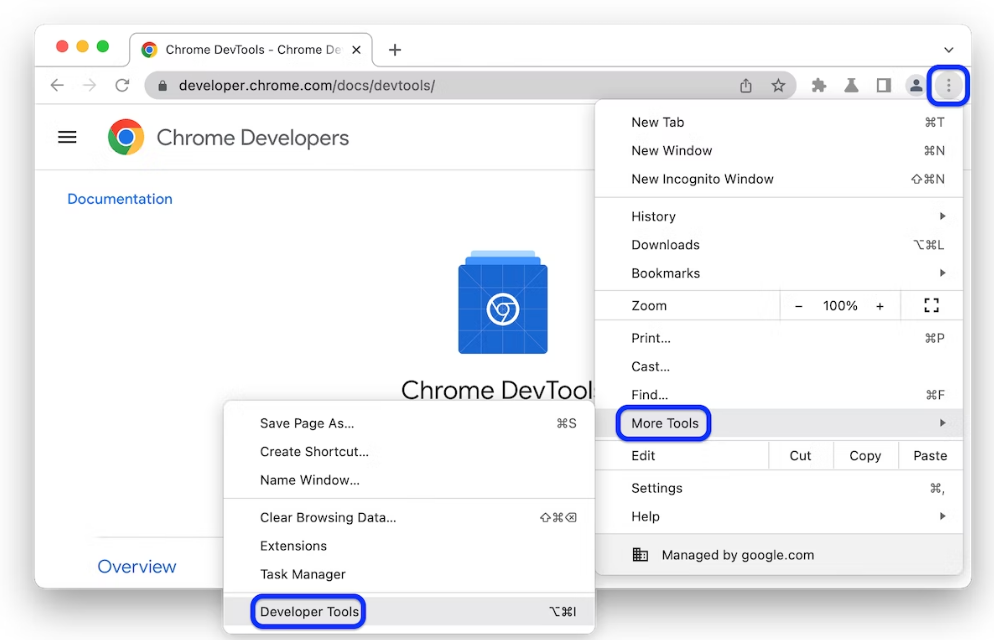Select Cast... menu item
The image size is (994, 640).
coord(778,366)
